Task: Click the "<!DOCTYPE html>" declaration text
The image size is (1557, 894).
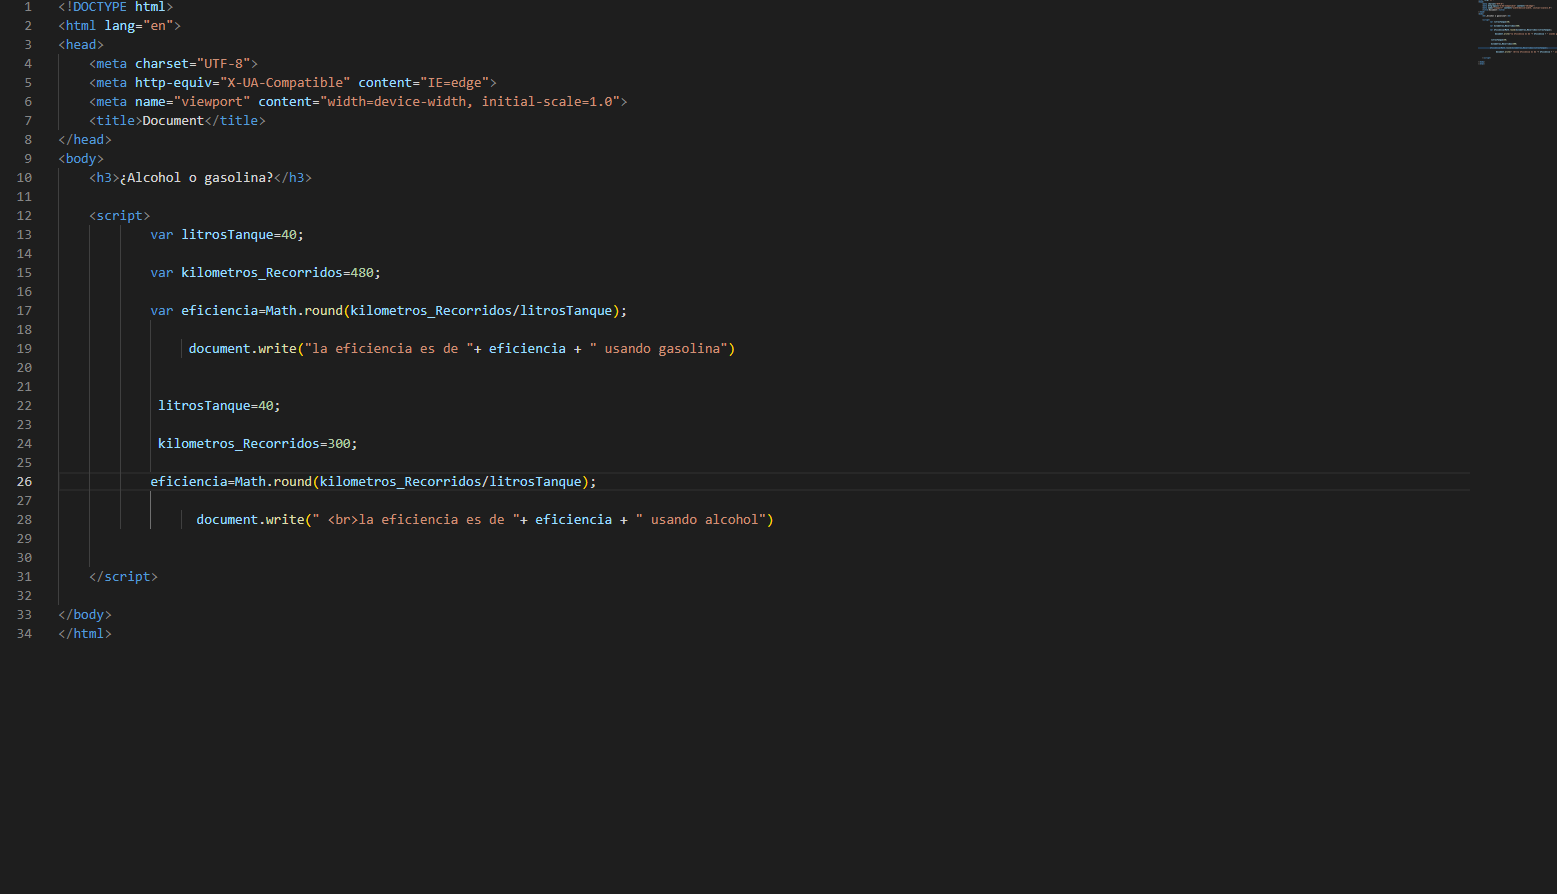Action: [116, 7]
